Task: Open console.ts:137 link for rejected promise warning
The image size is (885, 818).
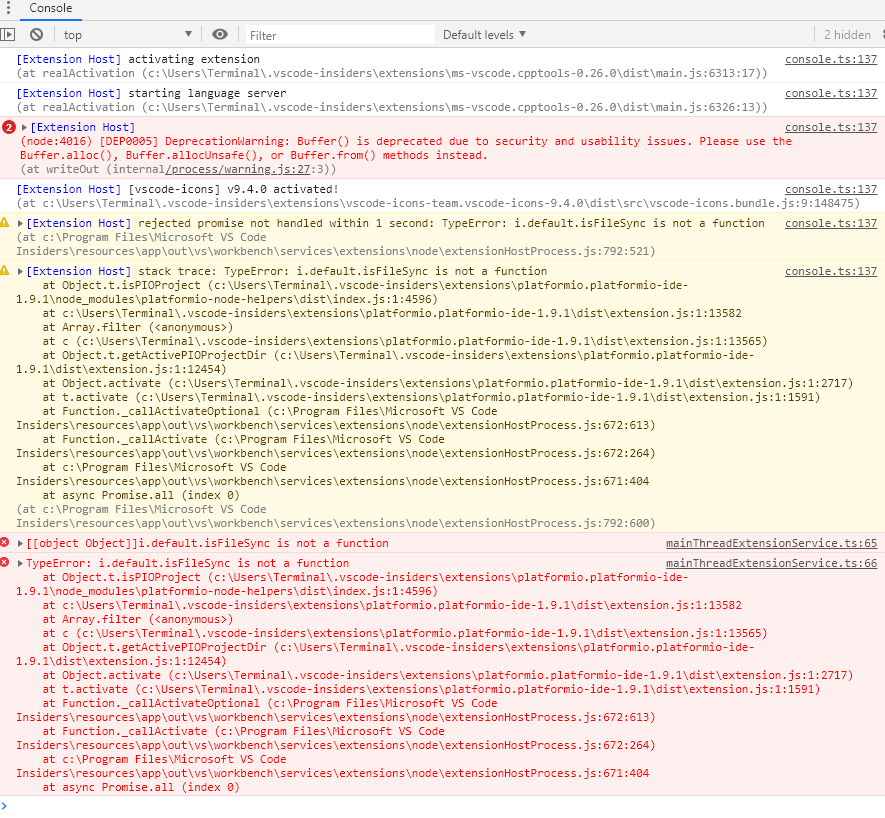Action: click(x=831, y=223)
